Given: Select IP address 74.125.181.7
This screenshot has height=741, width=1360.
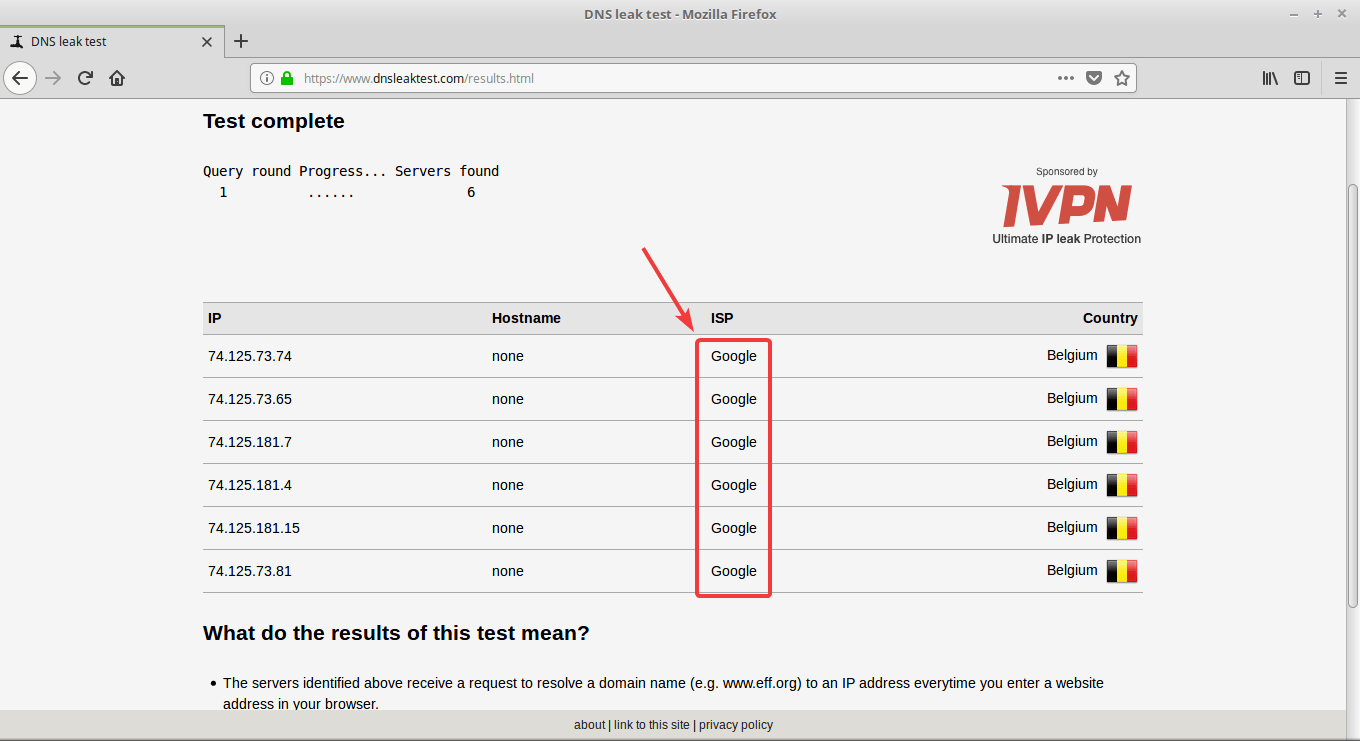Looking at the screenshot, I should pyautogui.click(x=250, y=442).
